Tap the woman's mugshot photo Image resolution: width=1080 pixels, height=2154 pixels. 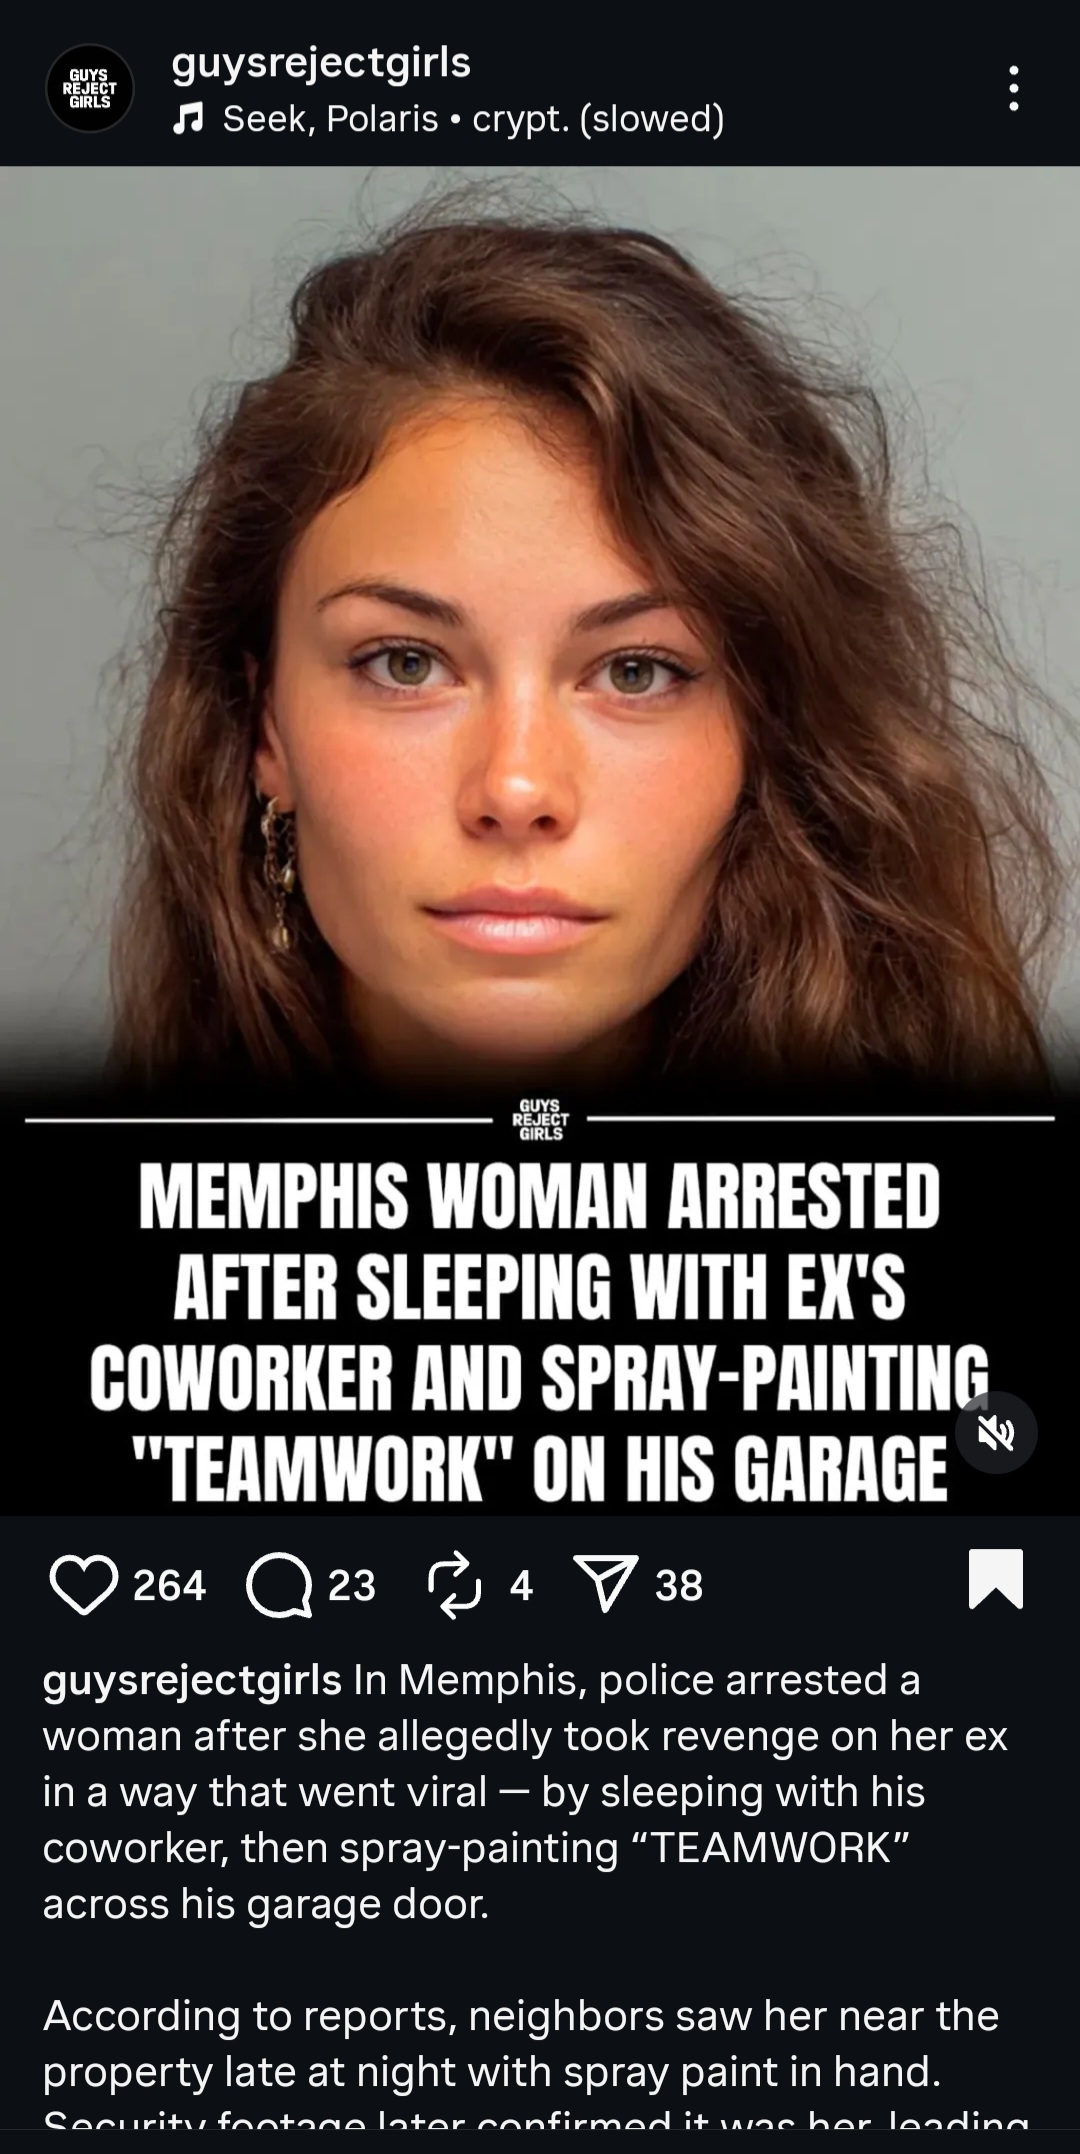(x=540, y=630)
